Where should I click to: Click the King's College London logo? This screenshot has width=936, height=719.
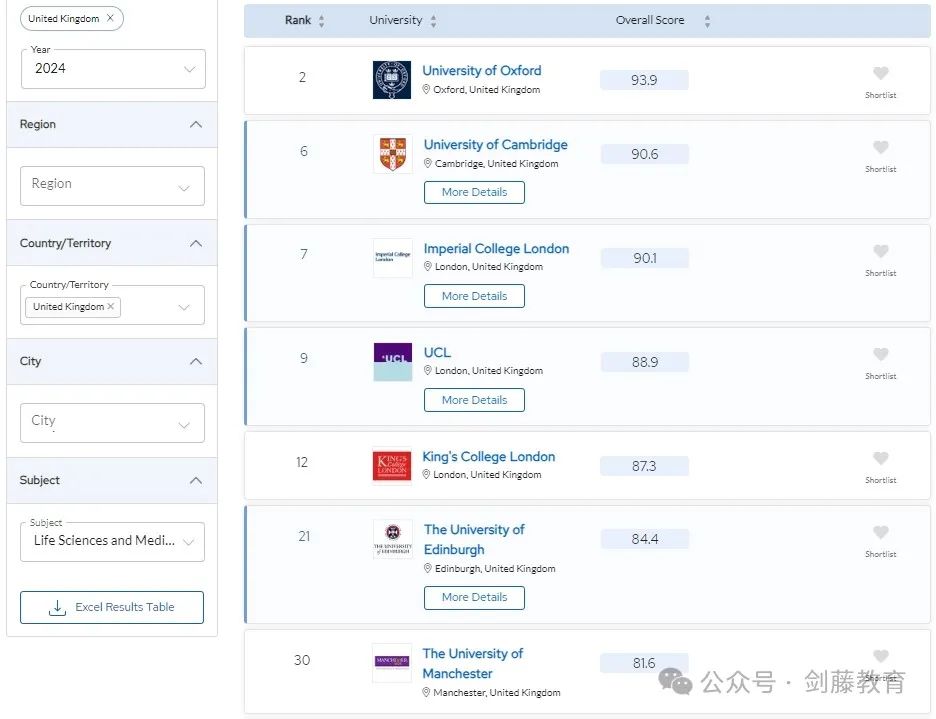coord(392,466)
